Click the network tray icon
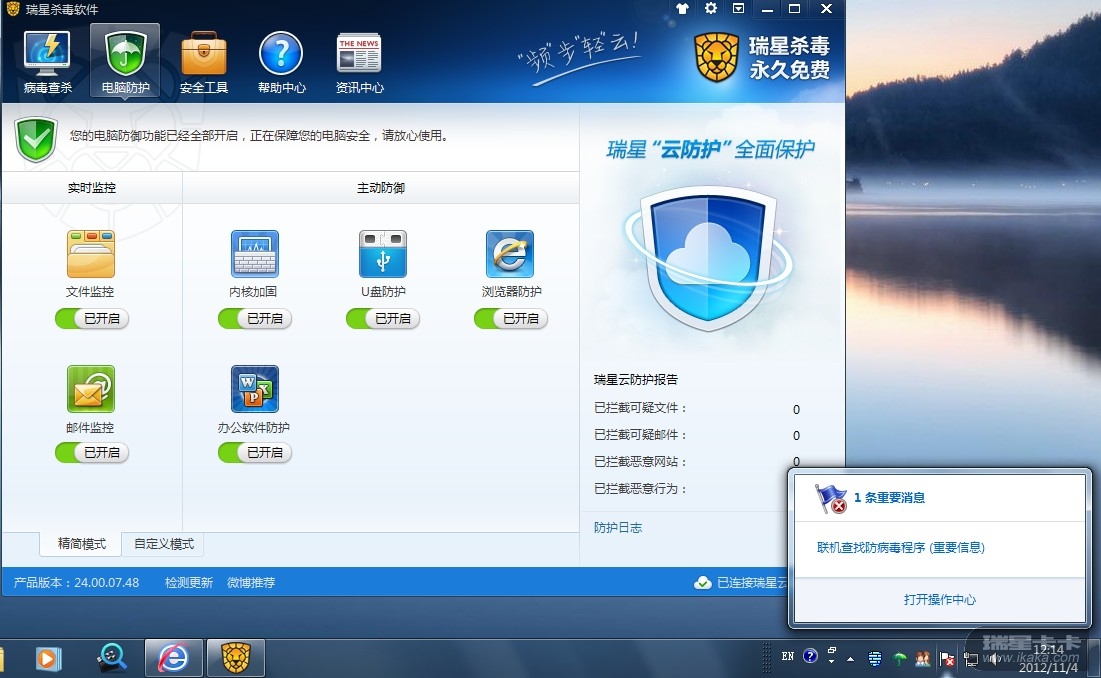This screenshot has height=678, width=1101. pyautogui.click(x=970, y=658)
